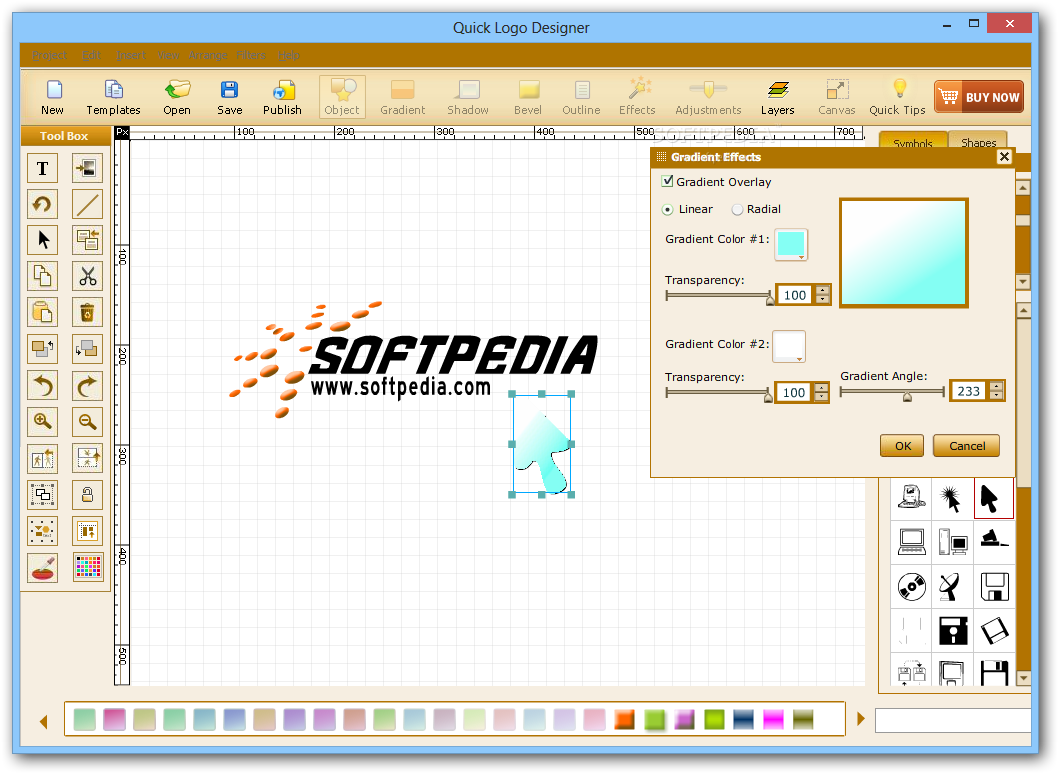This screenshot has height=774, width=1059.
Task: Switch to the Shapes tab
Action: click(978, 140)
